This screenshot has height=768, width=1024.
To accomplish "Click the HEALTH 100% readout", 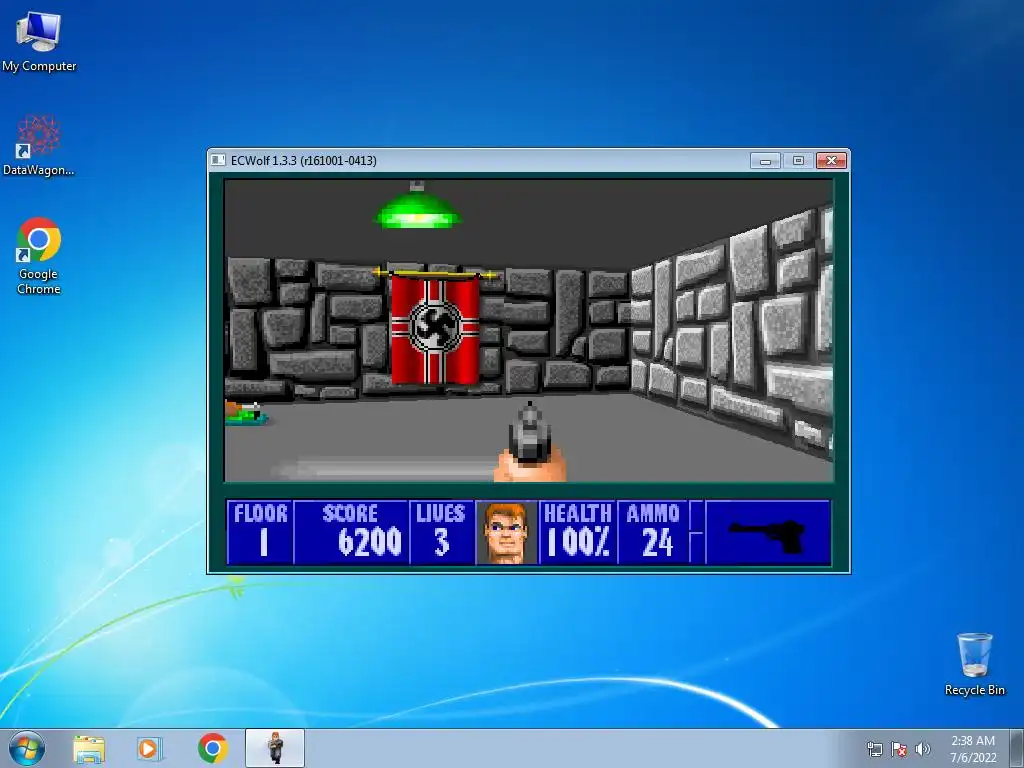I will click(577, 532).
